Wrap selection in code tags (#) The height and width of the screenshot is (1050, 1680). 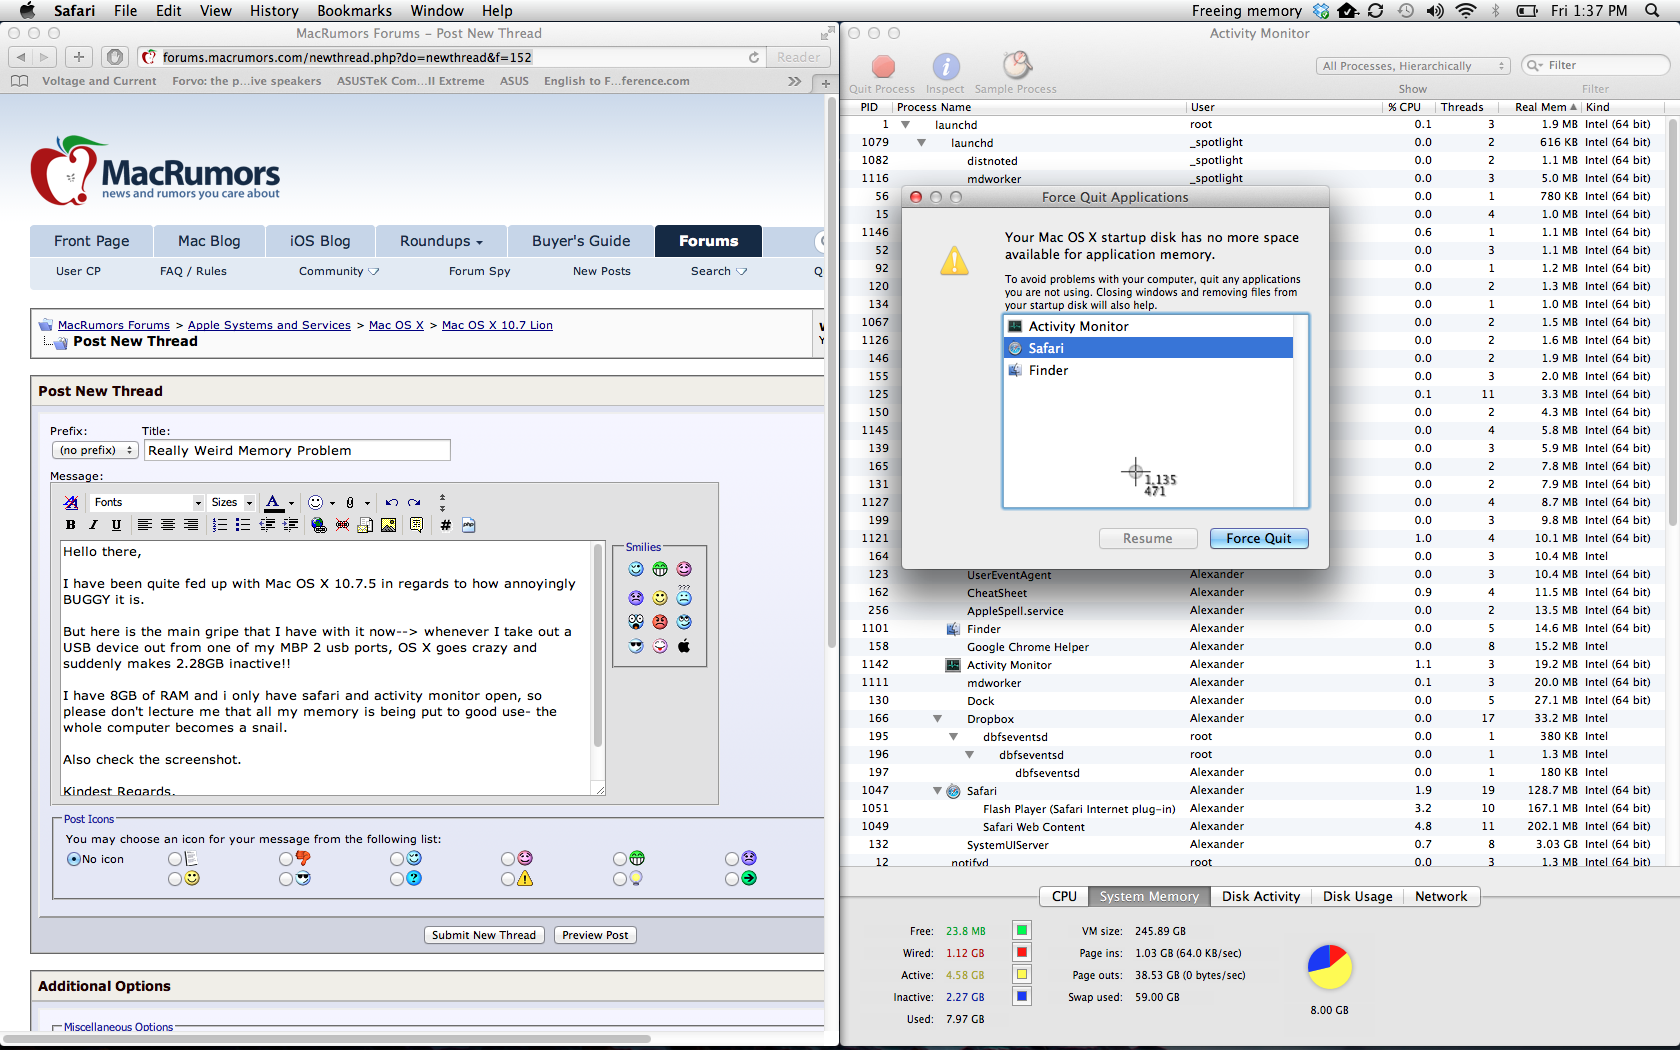click(445, 525)
